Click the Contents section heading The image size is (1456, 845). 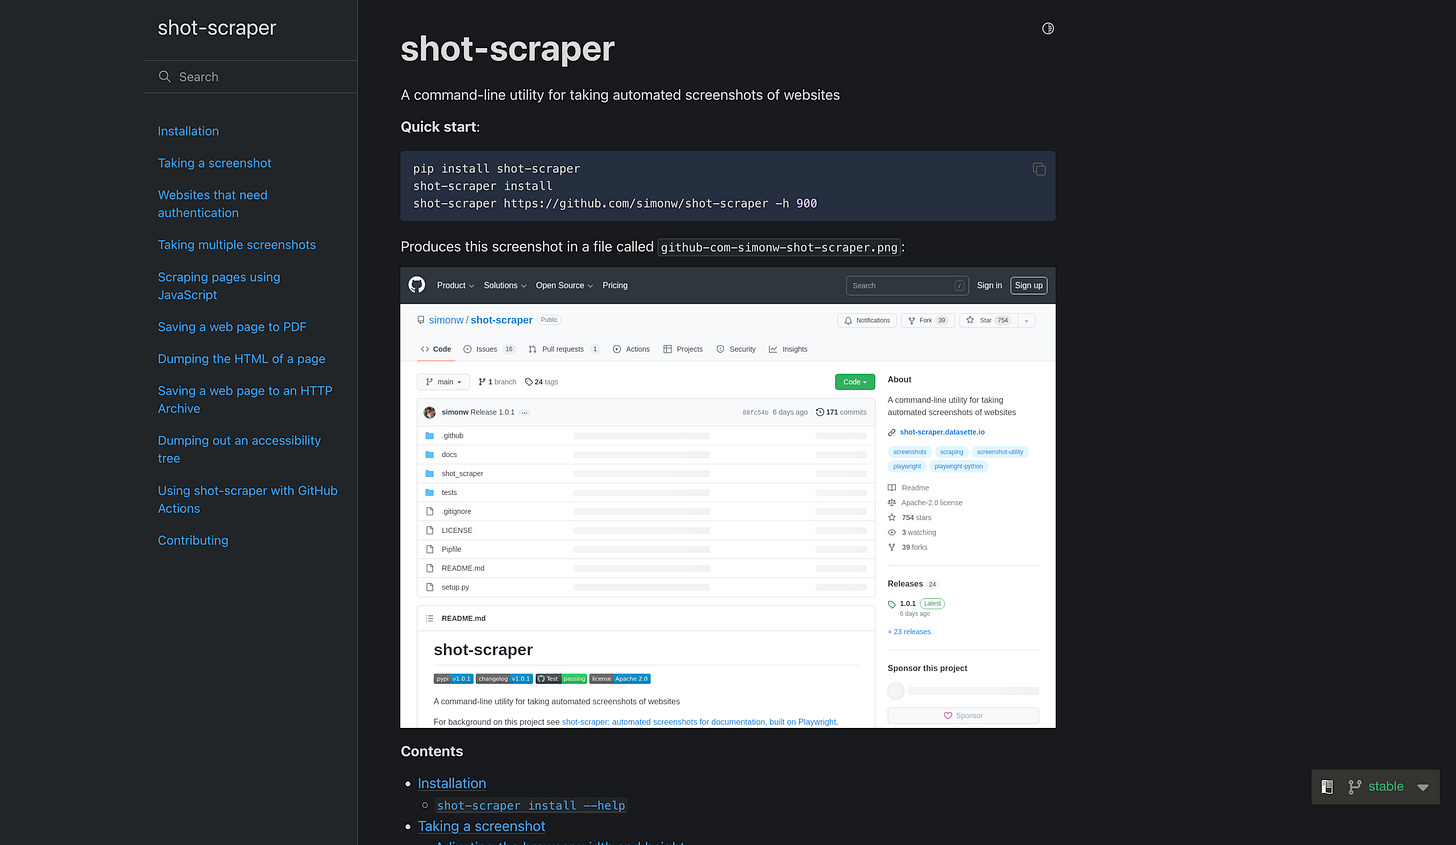(432, 752)
